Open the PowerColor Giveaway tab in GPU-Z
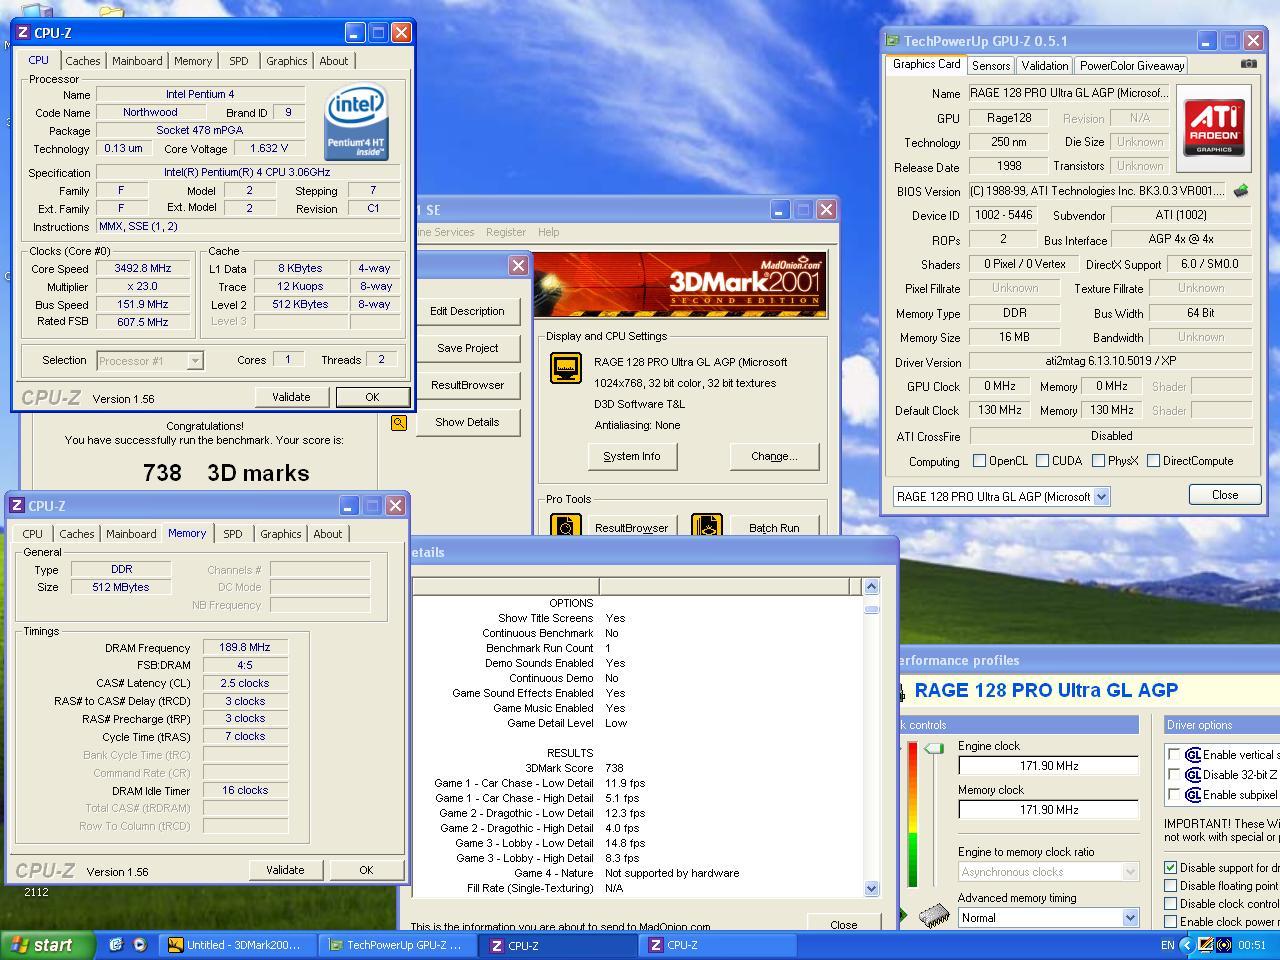1280x960 pixels. [1132, 66]
